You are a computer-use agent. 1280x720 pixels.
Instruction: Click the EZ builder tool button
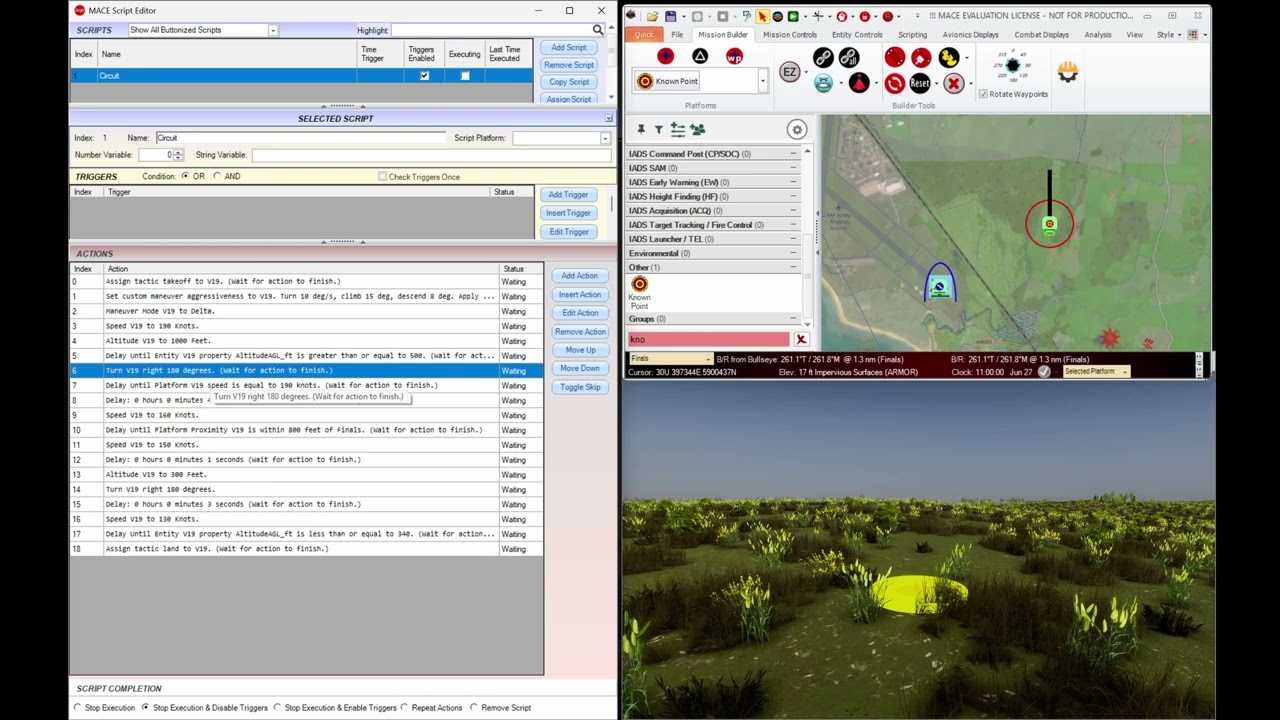click(x=790, y=72)
